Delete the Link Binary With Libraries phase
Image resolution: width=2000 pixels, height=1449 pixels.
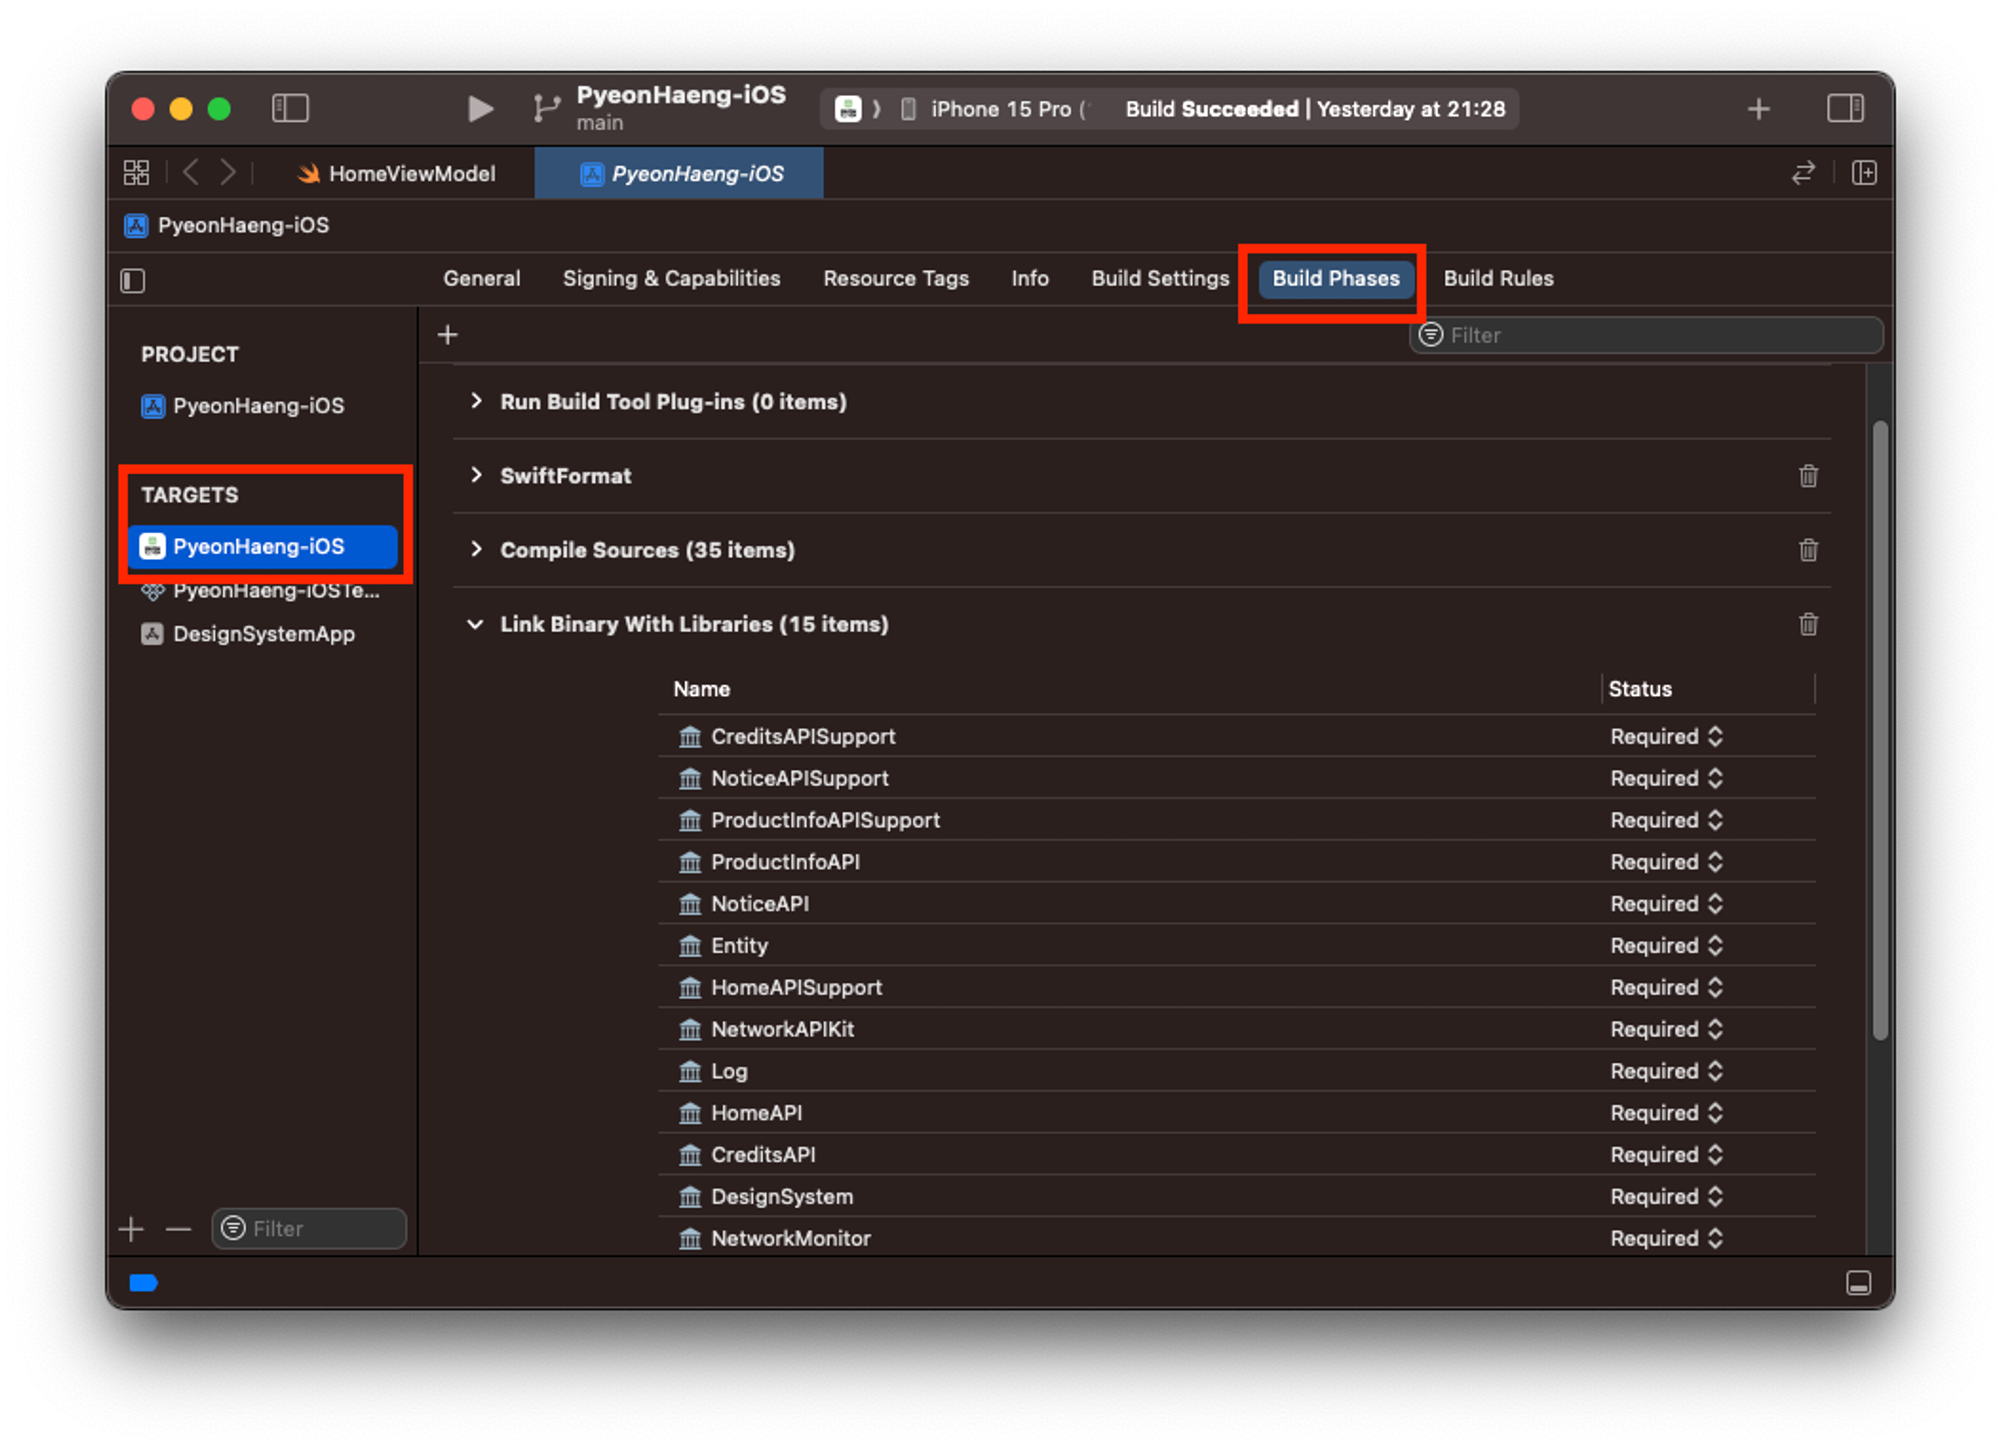point(1808,625)
